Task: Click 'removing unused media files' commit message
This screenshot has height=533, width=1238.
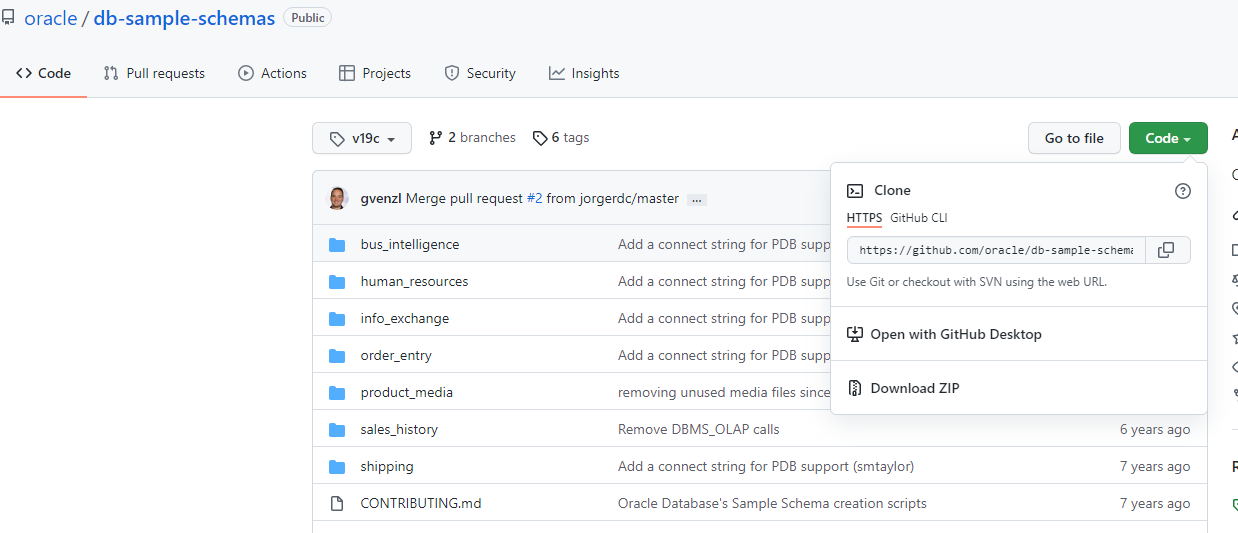Action: coord(724,392)
